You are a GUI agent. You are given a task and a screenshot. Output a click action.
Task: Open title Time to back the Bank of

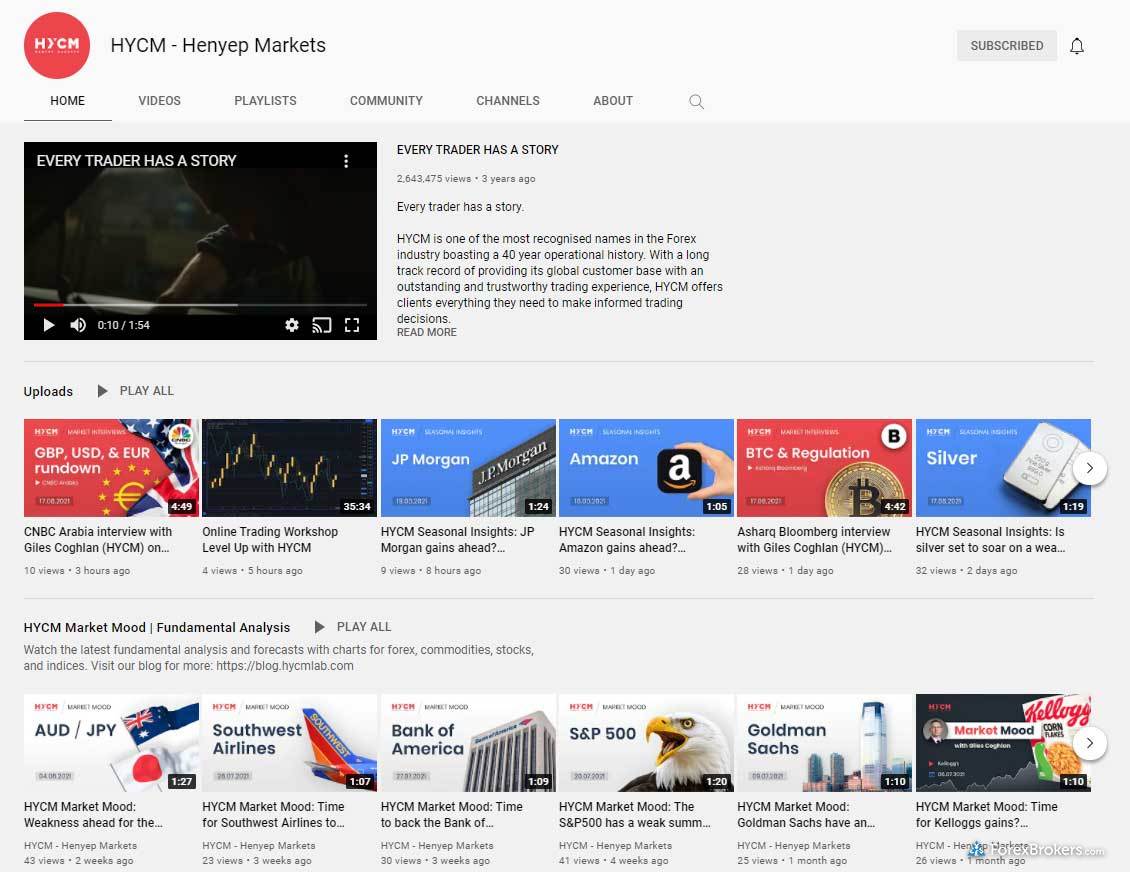pyautogui.click(x=452, y=815)
